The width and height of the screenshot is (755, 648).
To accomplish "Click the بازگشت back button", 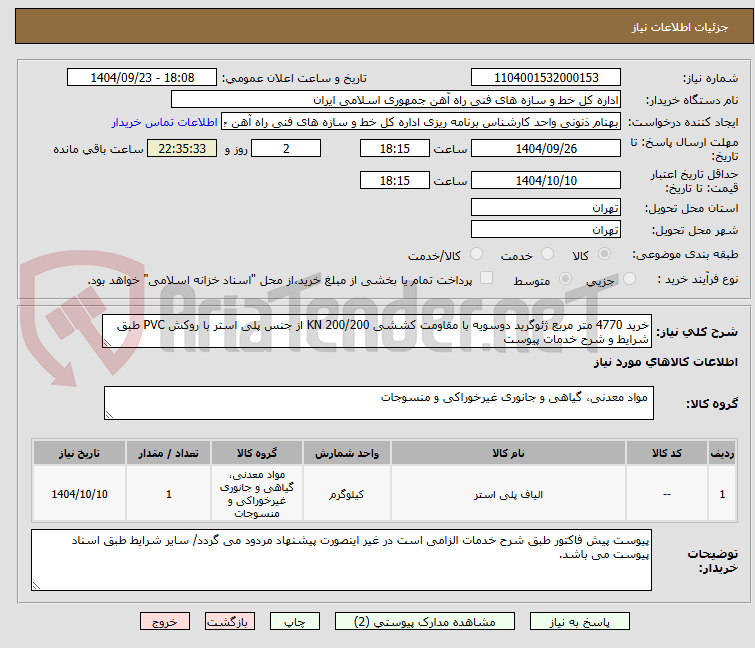I will coord(230,622).
